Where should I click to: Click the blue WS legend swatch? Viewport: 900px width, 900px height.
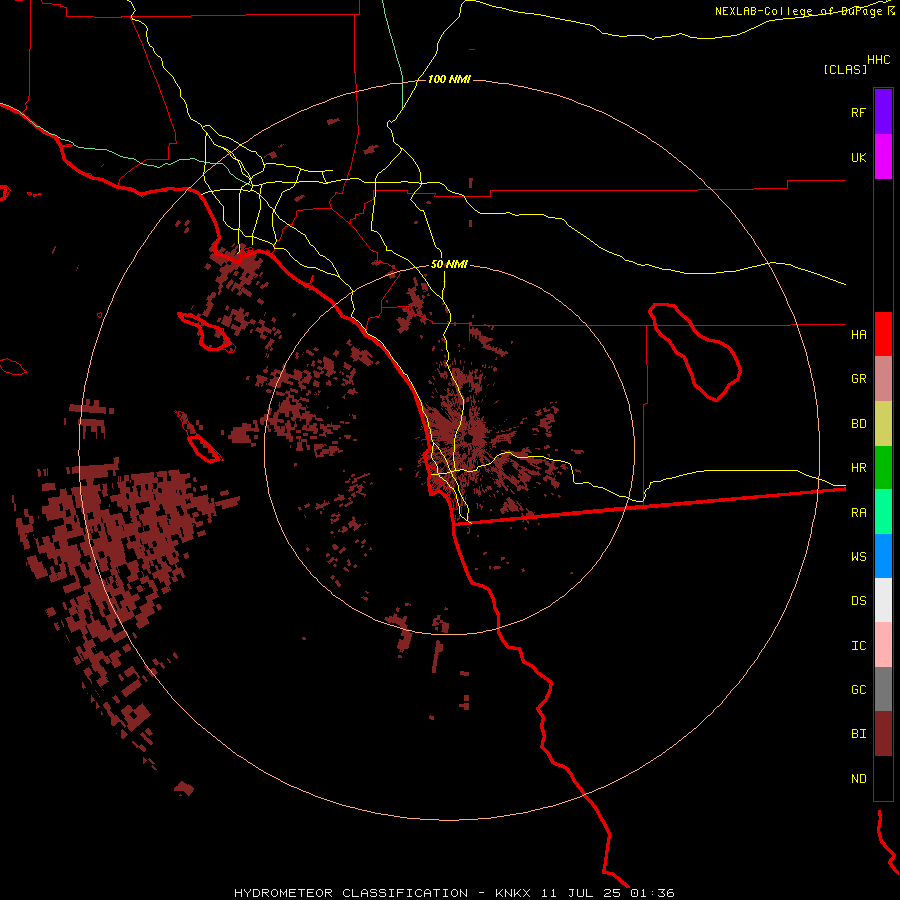883,556
